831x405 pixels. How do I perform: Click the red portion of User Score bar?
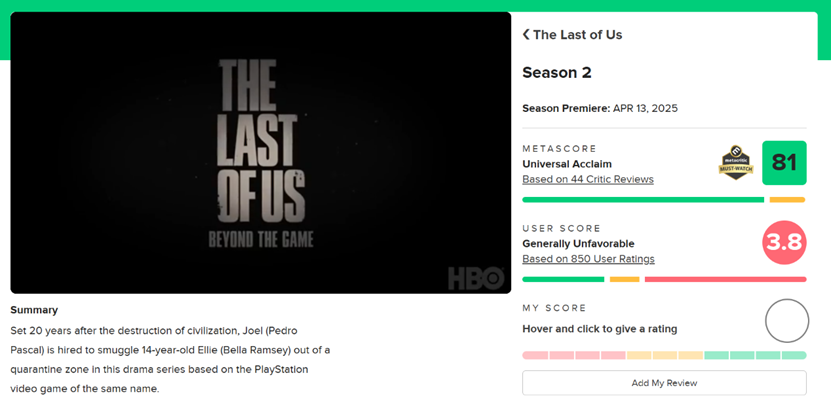[725, 279]
